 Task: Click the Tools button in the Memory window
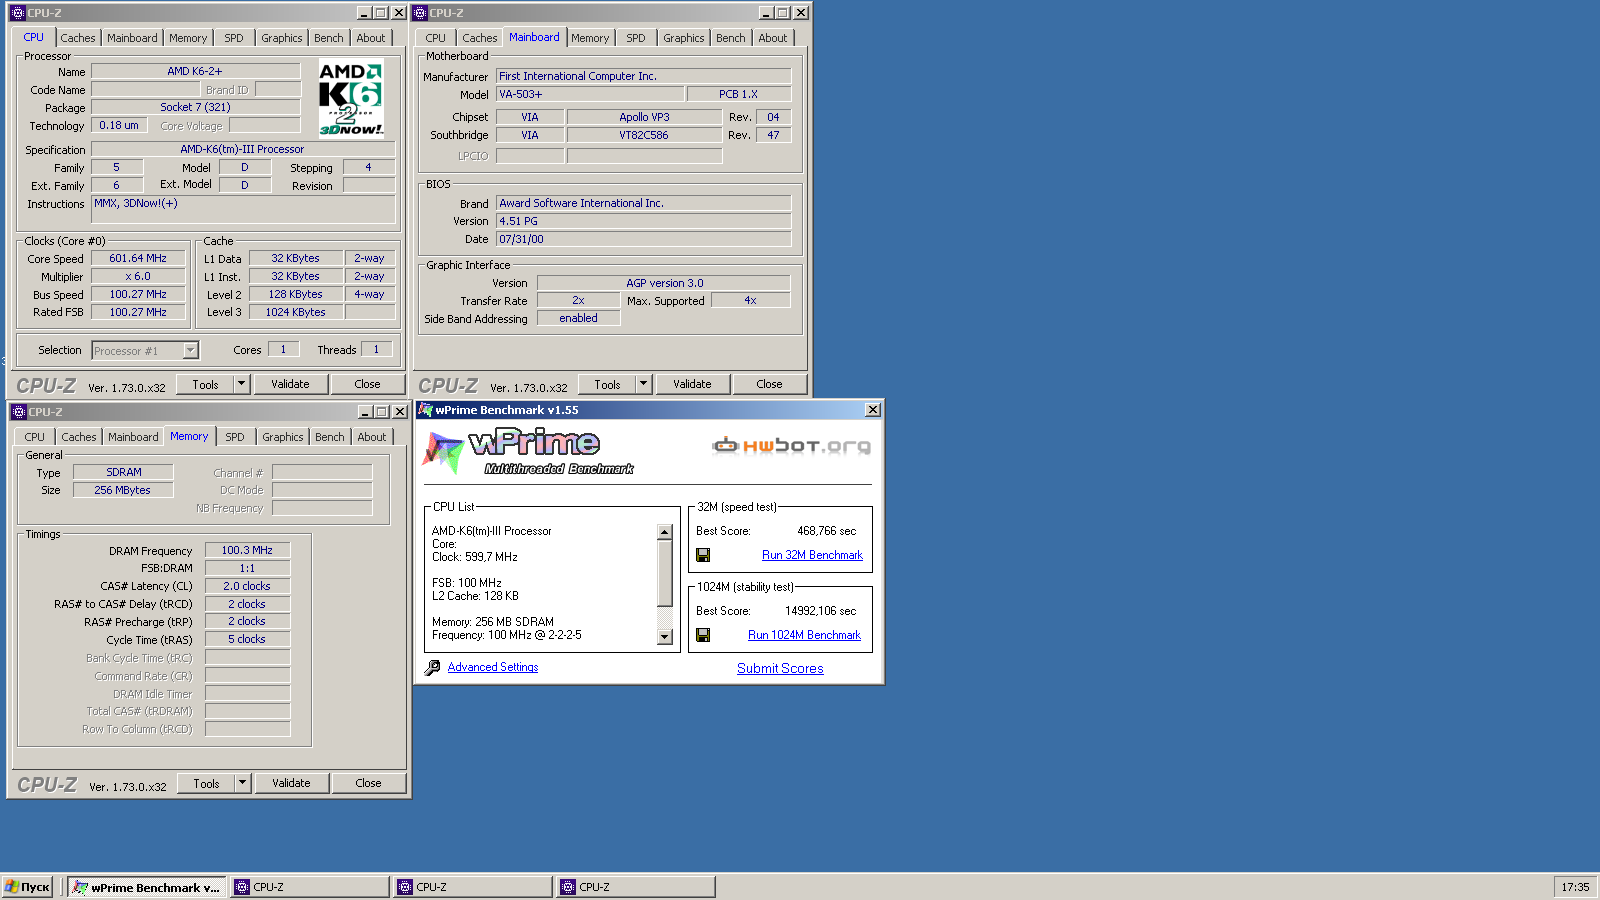coord(207,783)
